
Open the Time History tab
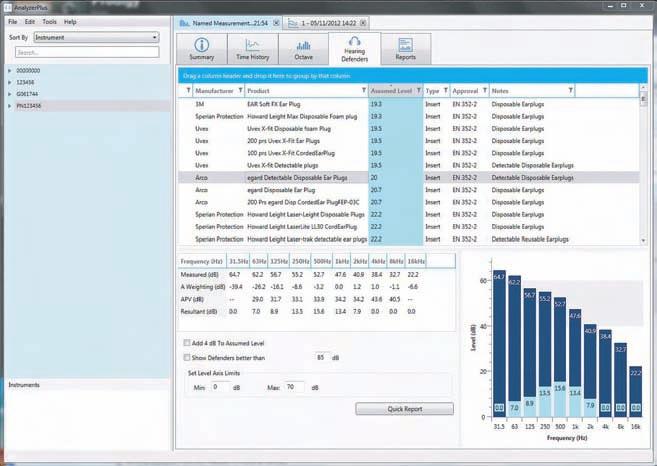(253, 49)
